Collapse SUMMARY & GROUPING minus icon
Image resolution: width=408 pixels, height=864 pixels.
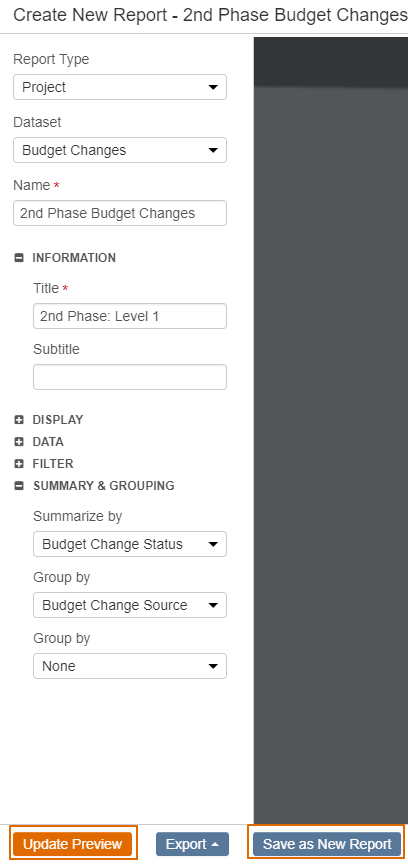(x=19, y=486)
